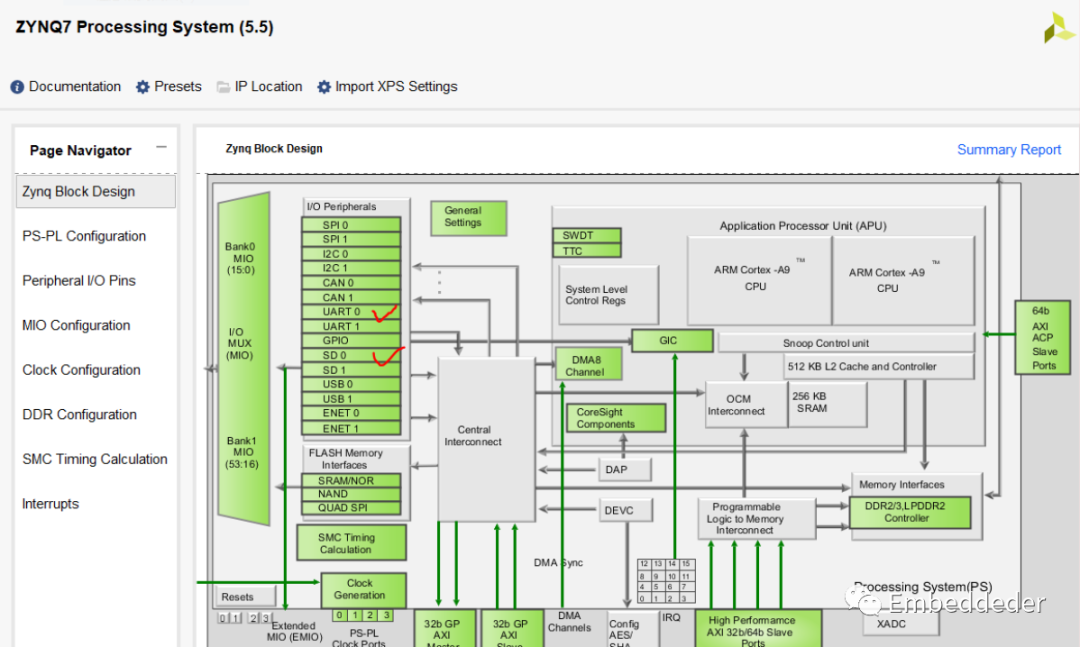The width and height of the screenshot is (1080, 647).
Task: Click the SWDT block
Action: coord(587,236)
